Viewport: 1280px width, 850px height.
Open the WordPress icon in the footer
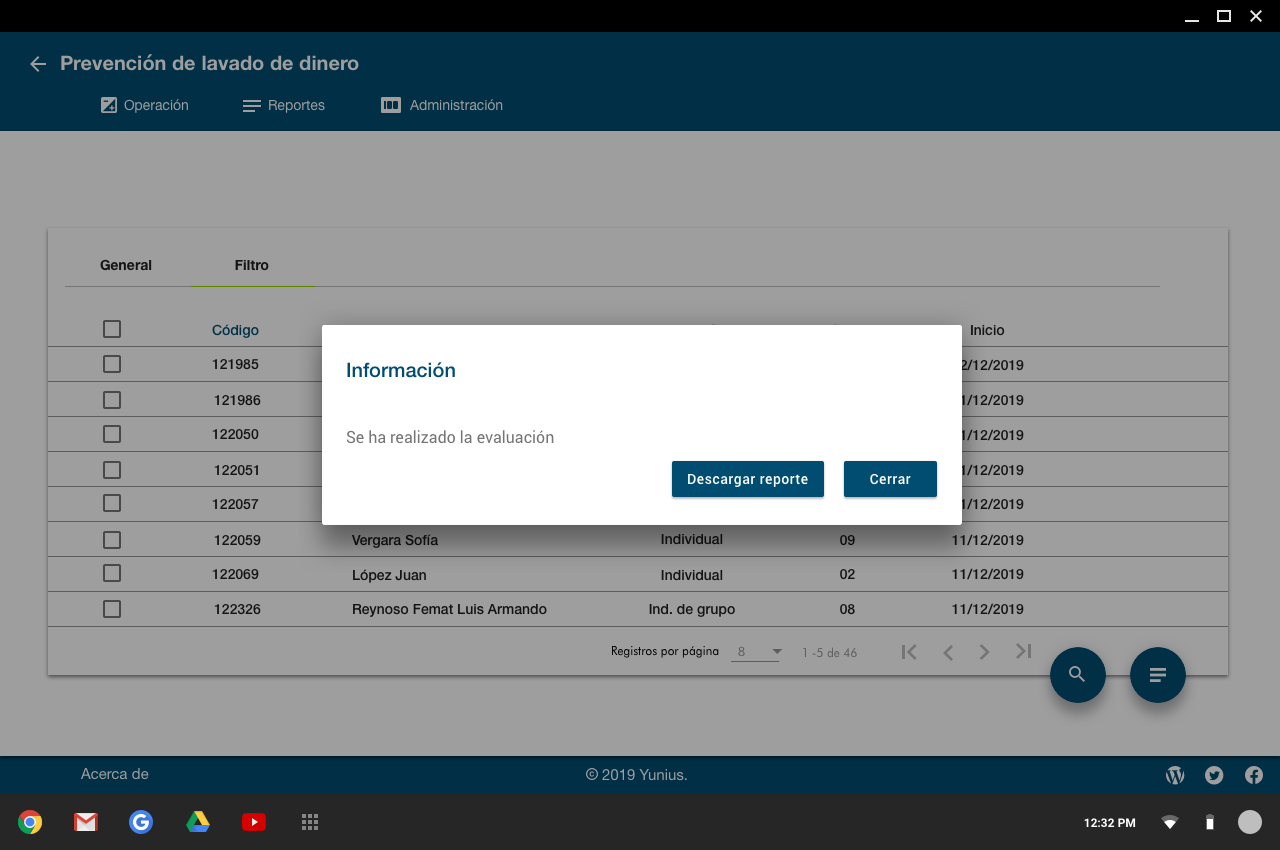point(1175,775)
